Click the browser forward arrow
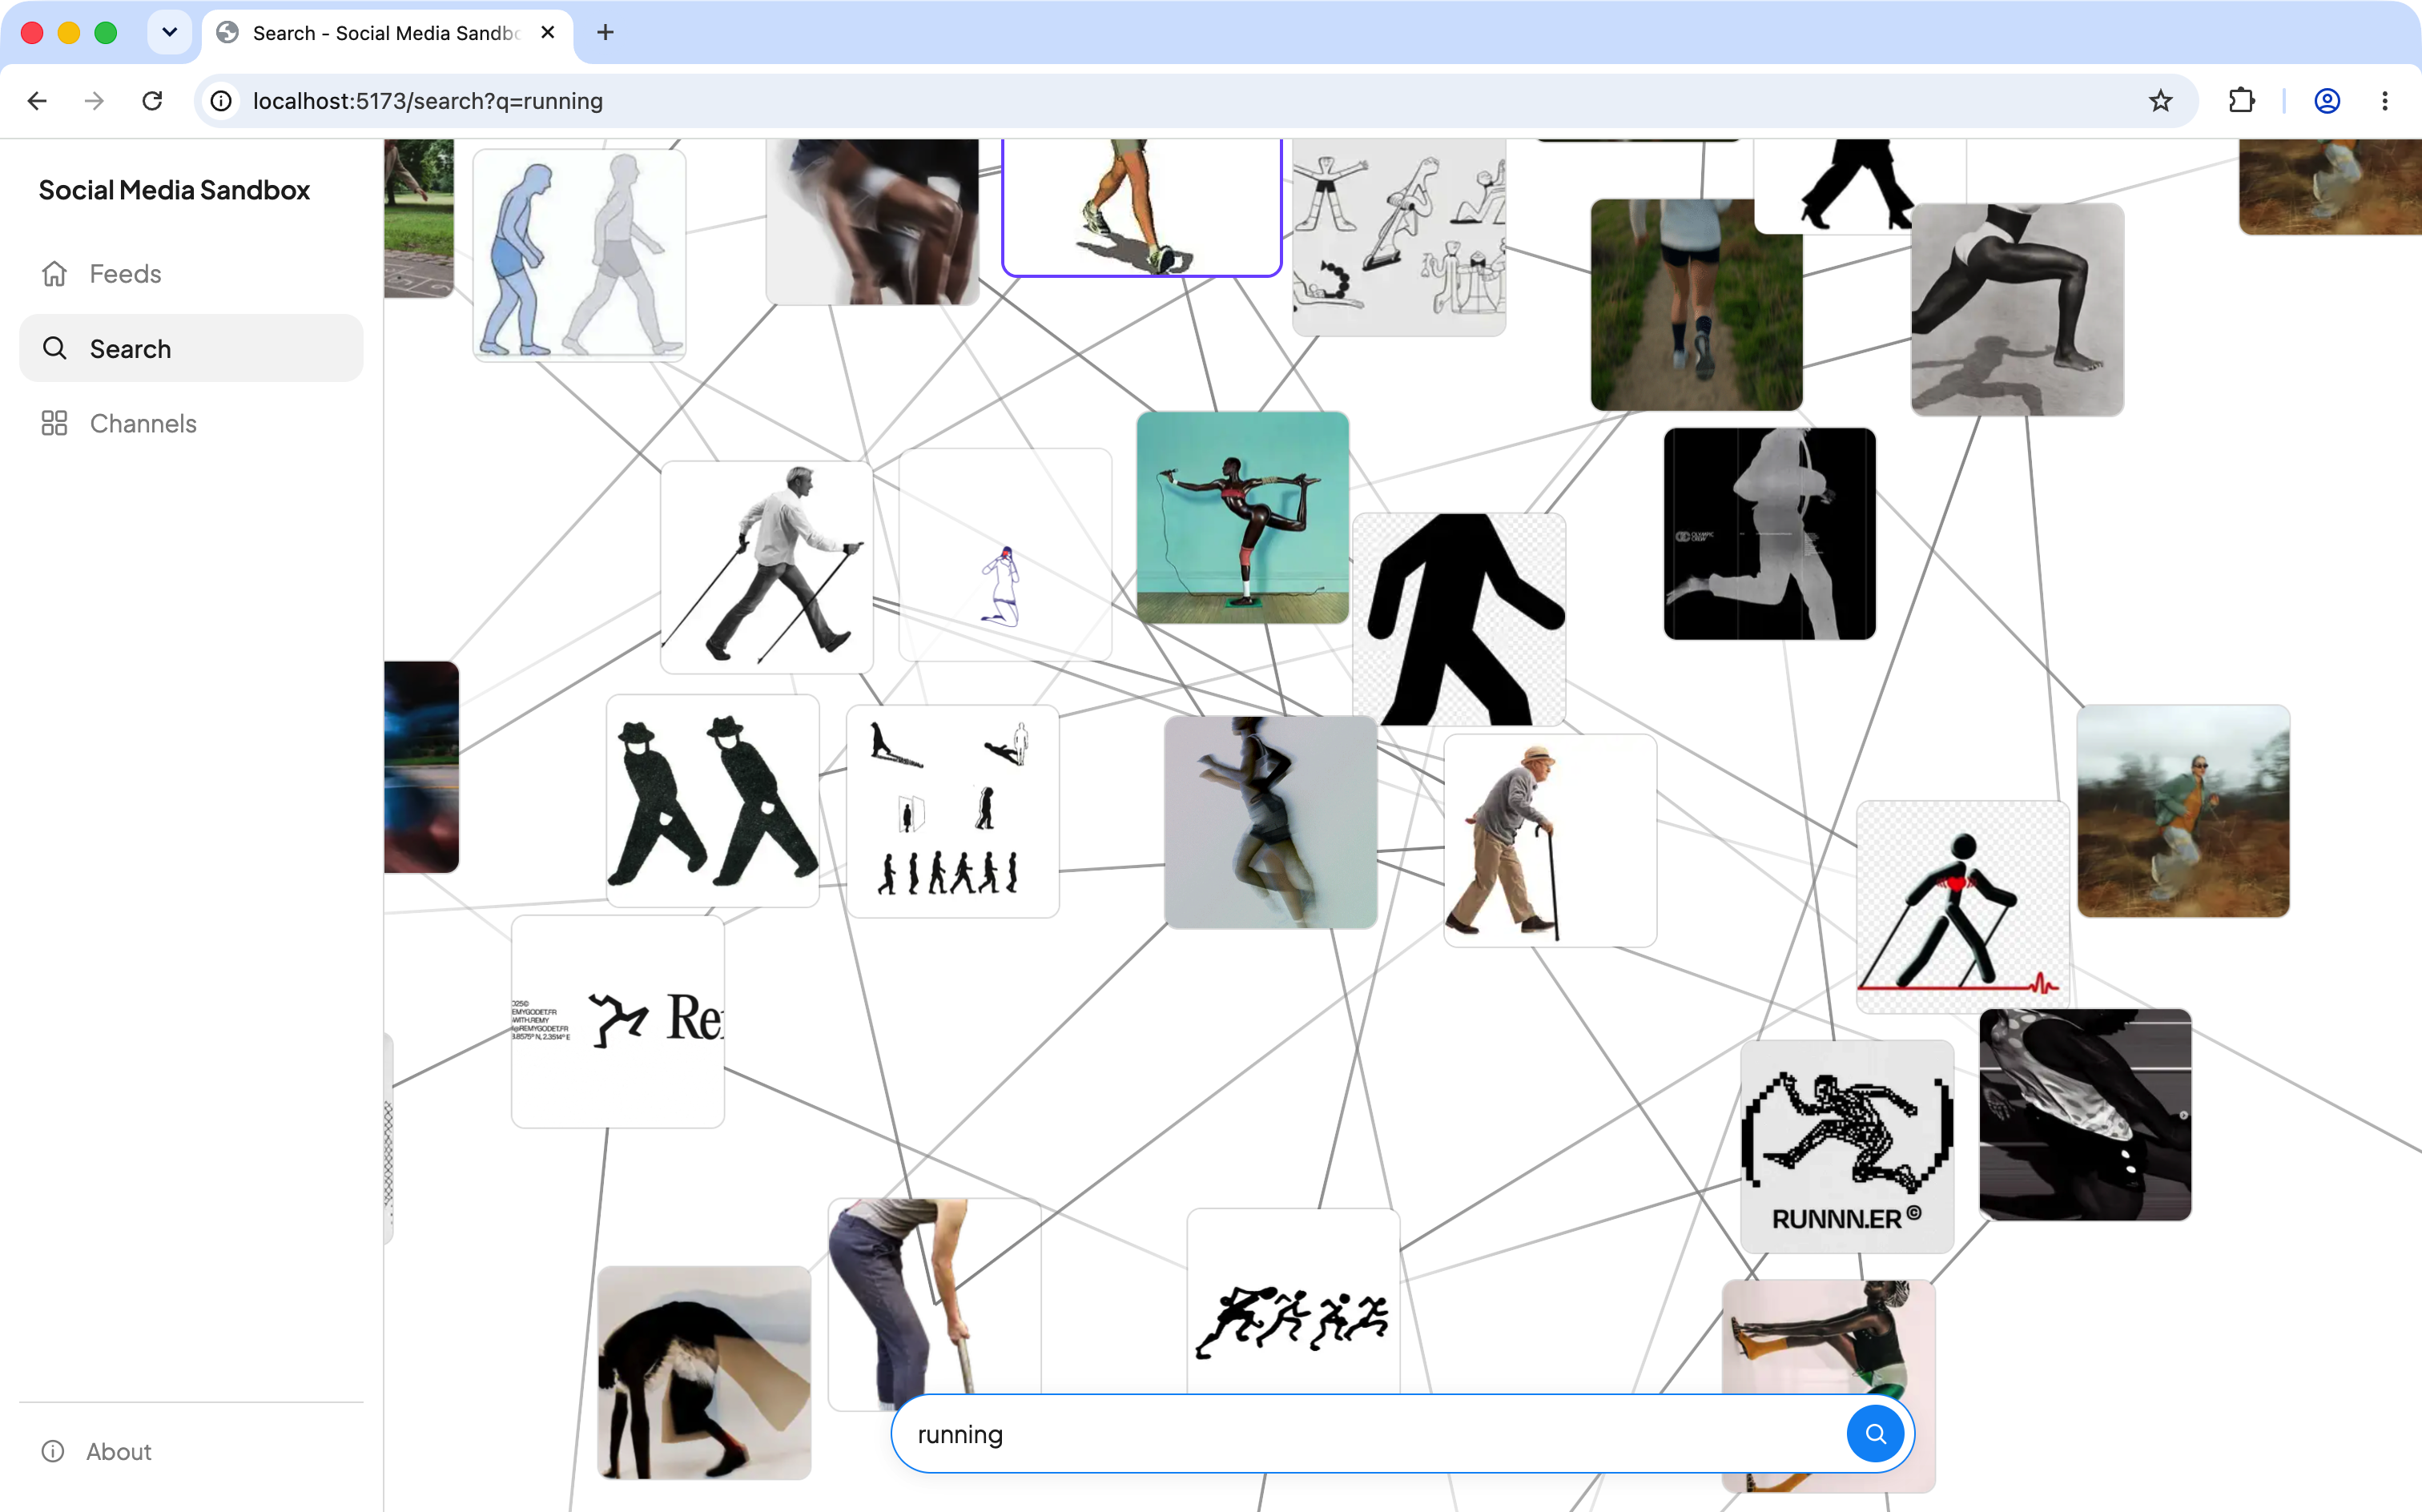Viewport: 2422px width, 1512px height. tap(94, 101)
